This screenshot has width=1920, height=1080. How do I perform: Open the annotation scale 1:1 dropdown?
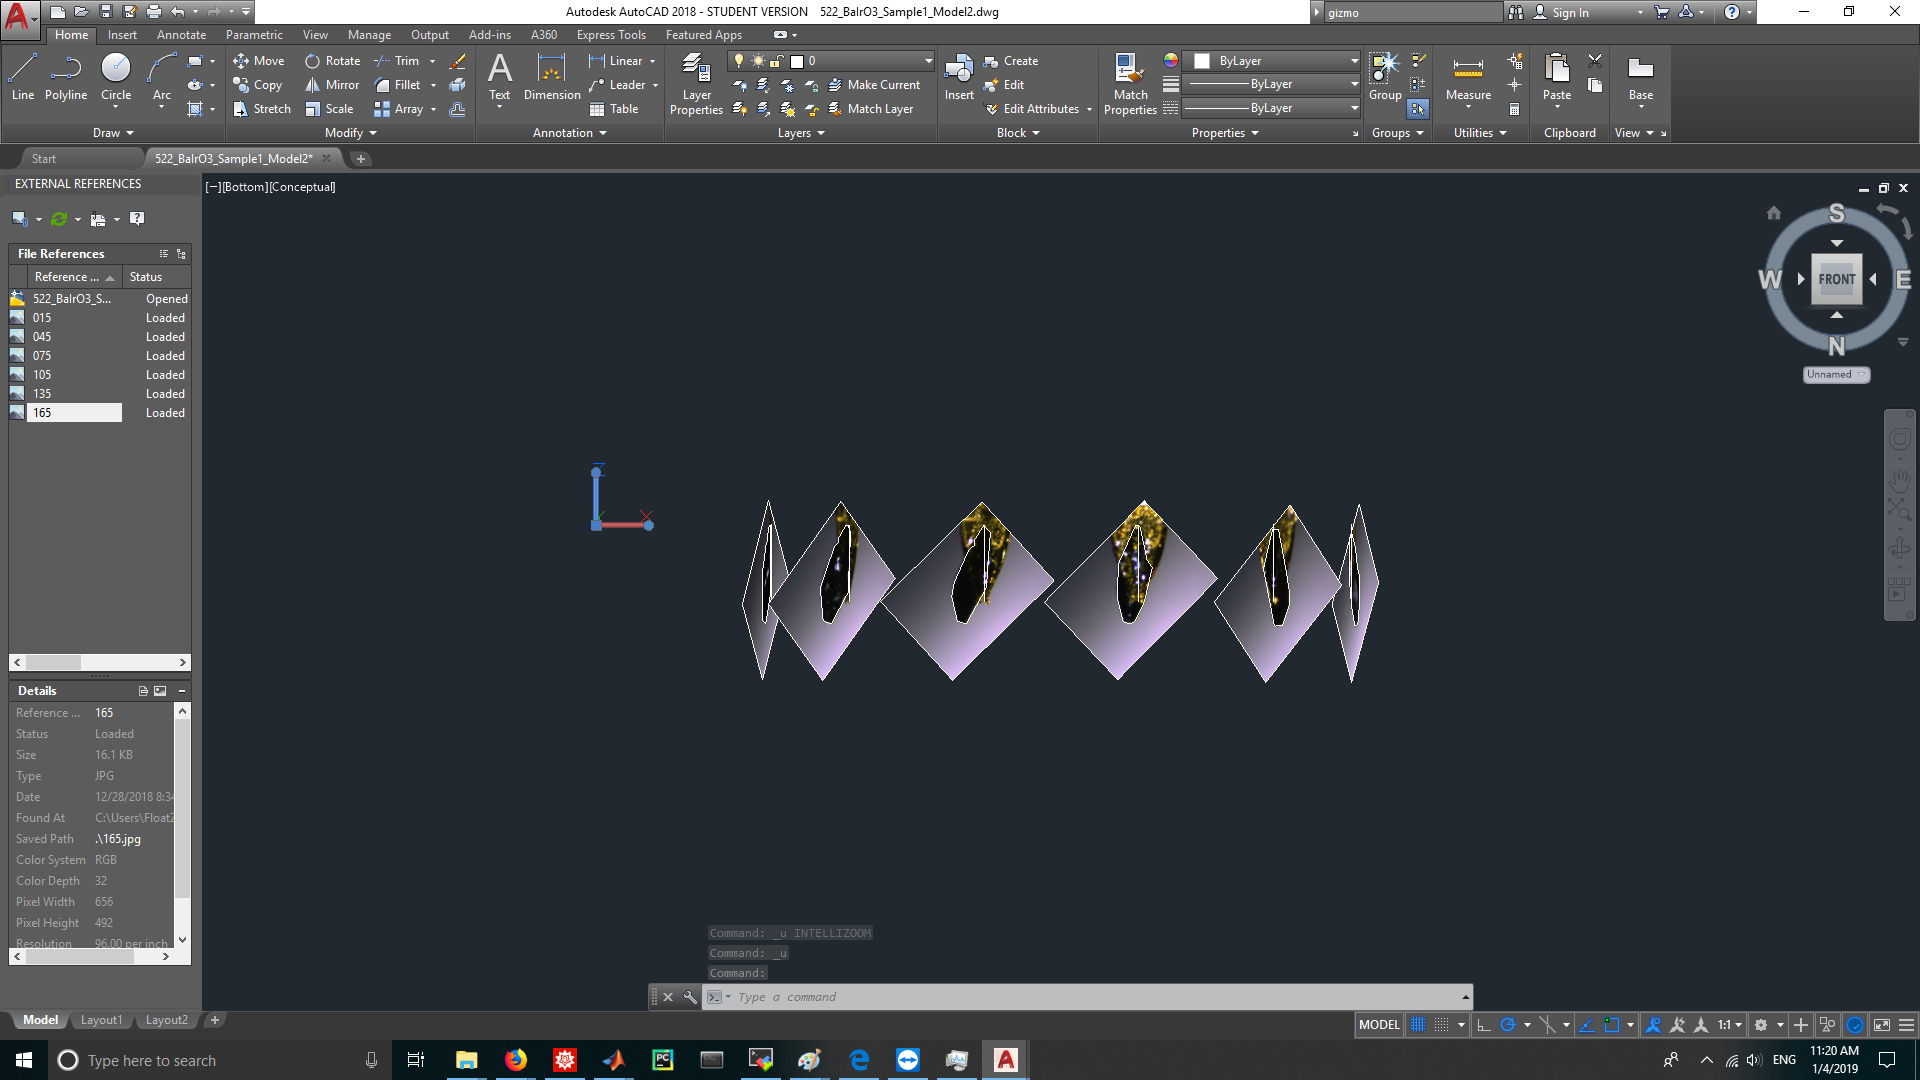click(x=1730, y=1025)
